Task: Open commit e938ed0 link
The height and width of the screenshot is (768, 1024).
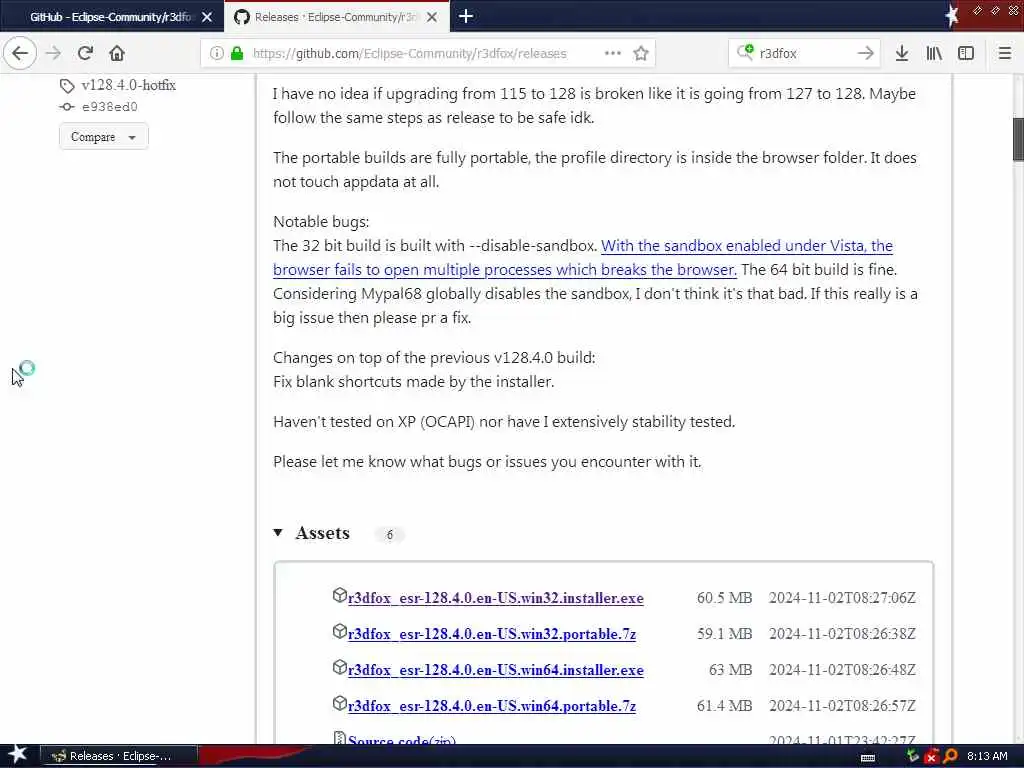Action: (x=110, y=106)
